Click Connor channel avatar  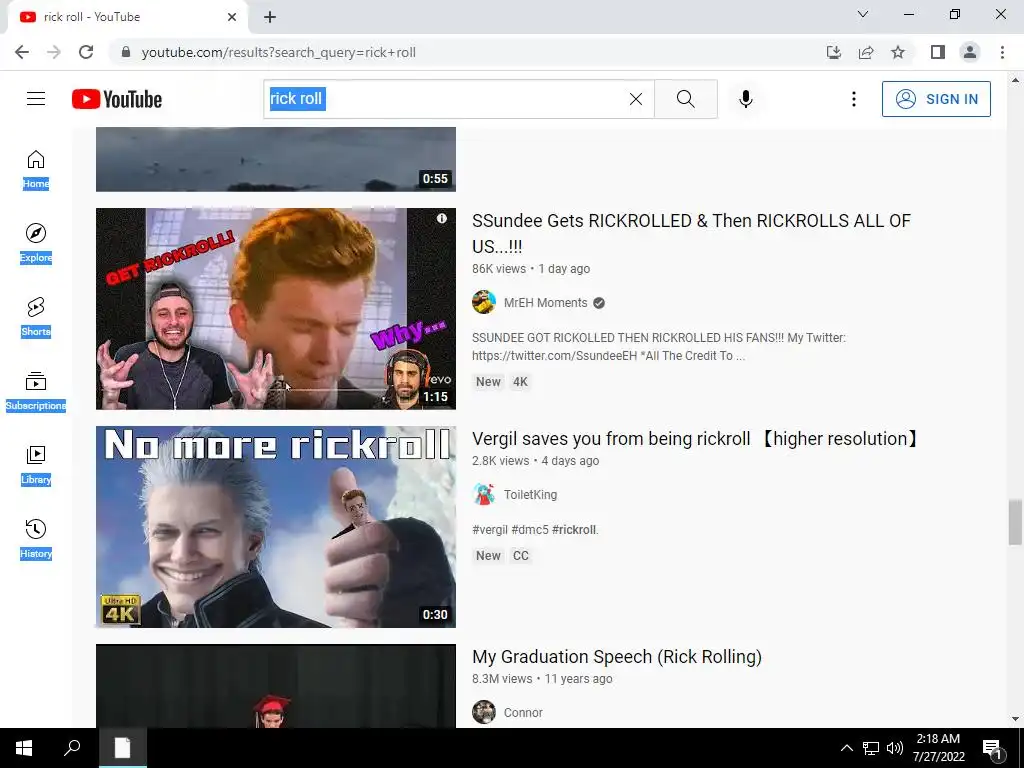point(484,712)
